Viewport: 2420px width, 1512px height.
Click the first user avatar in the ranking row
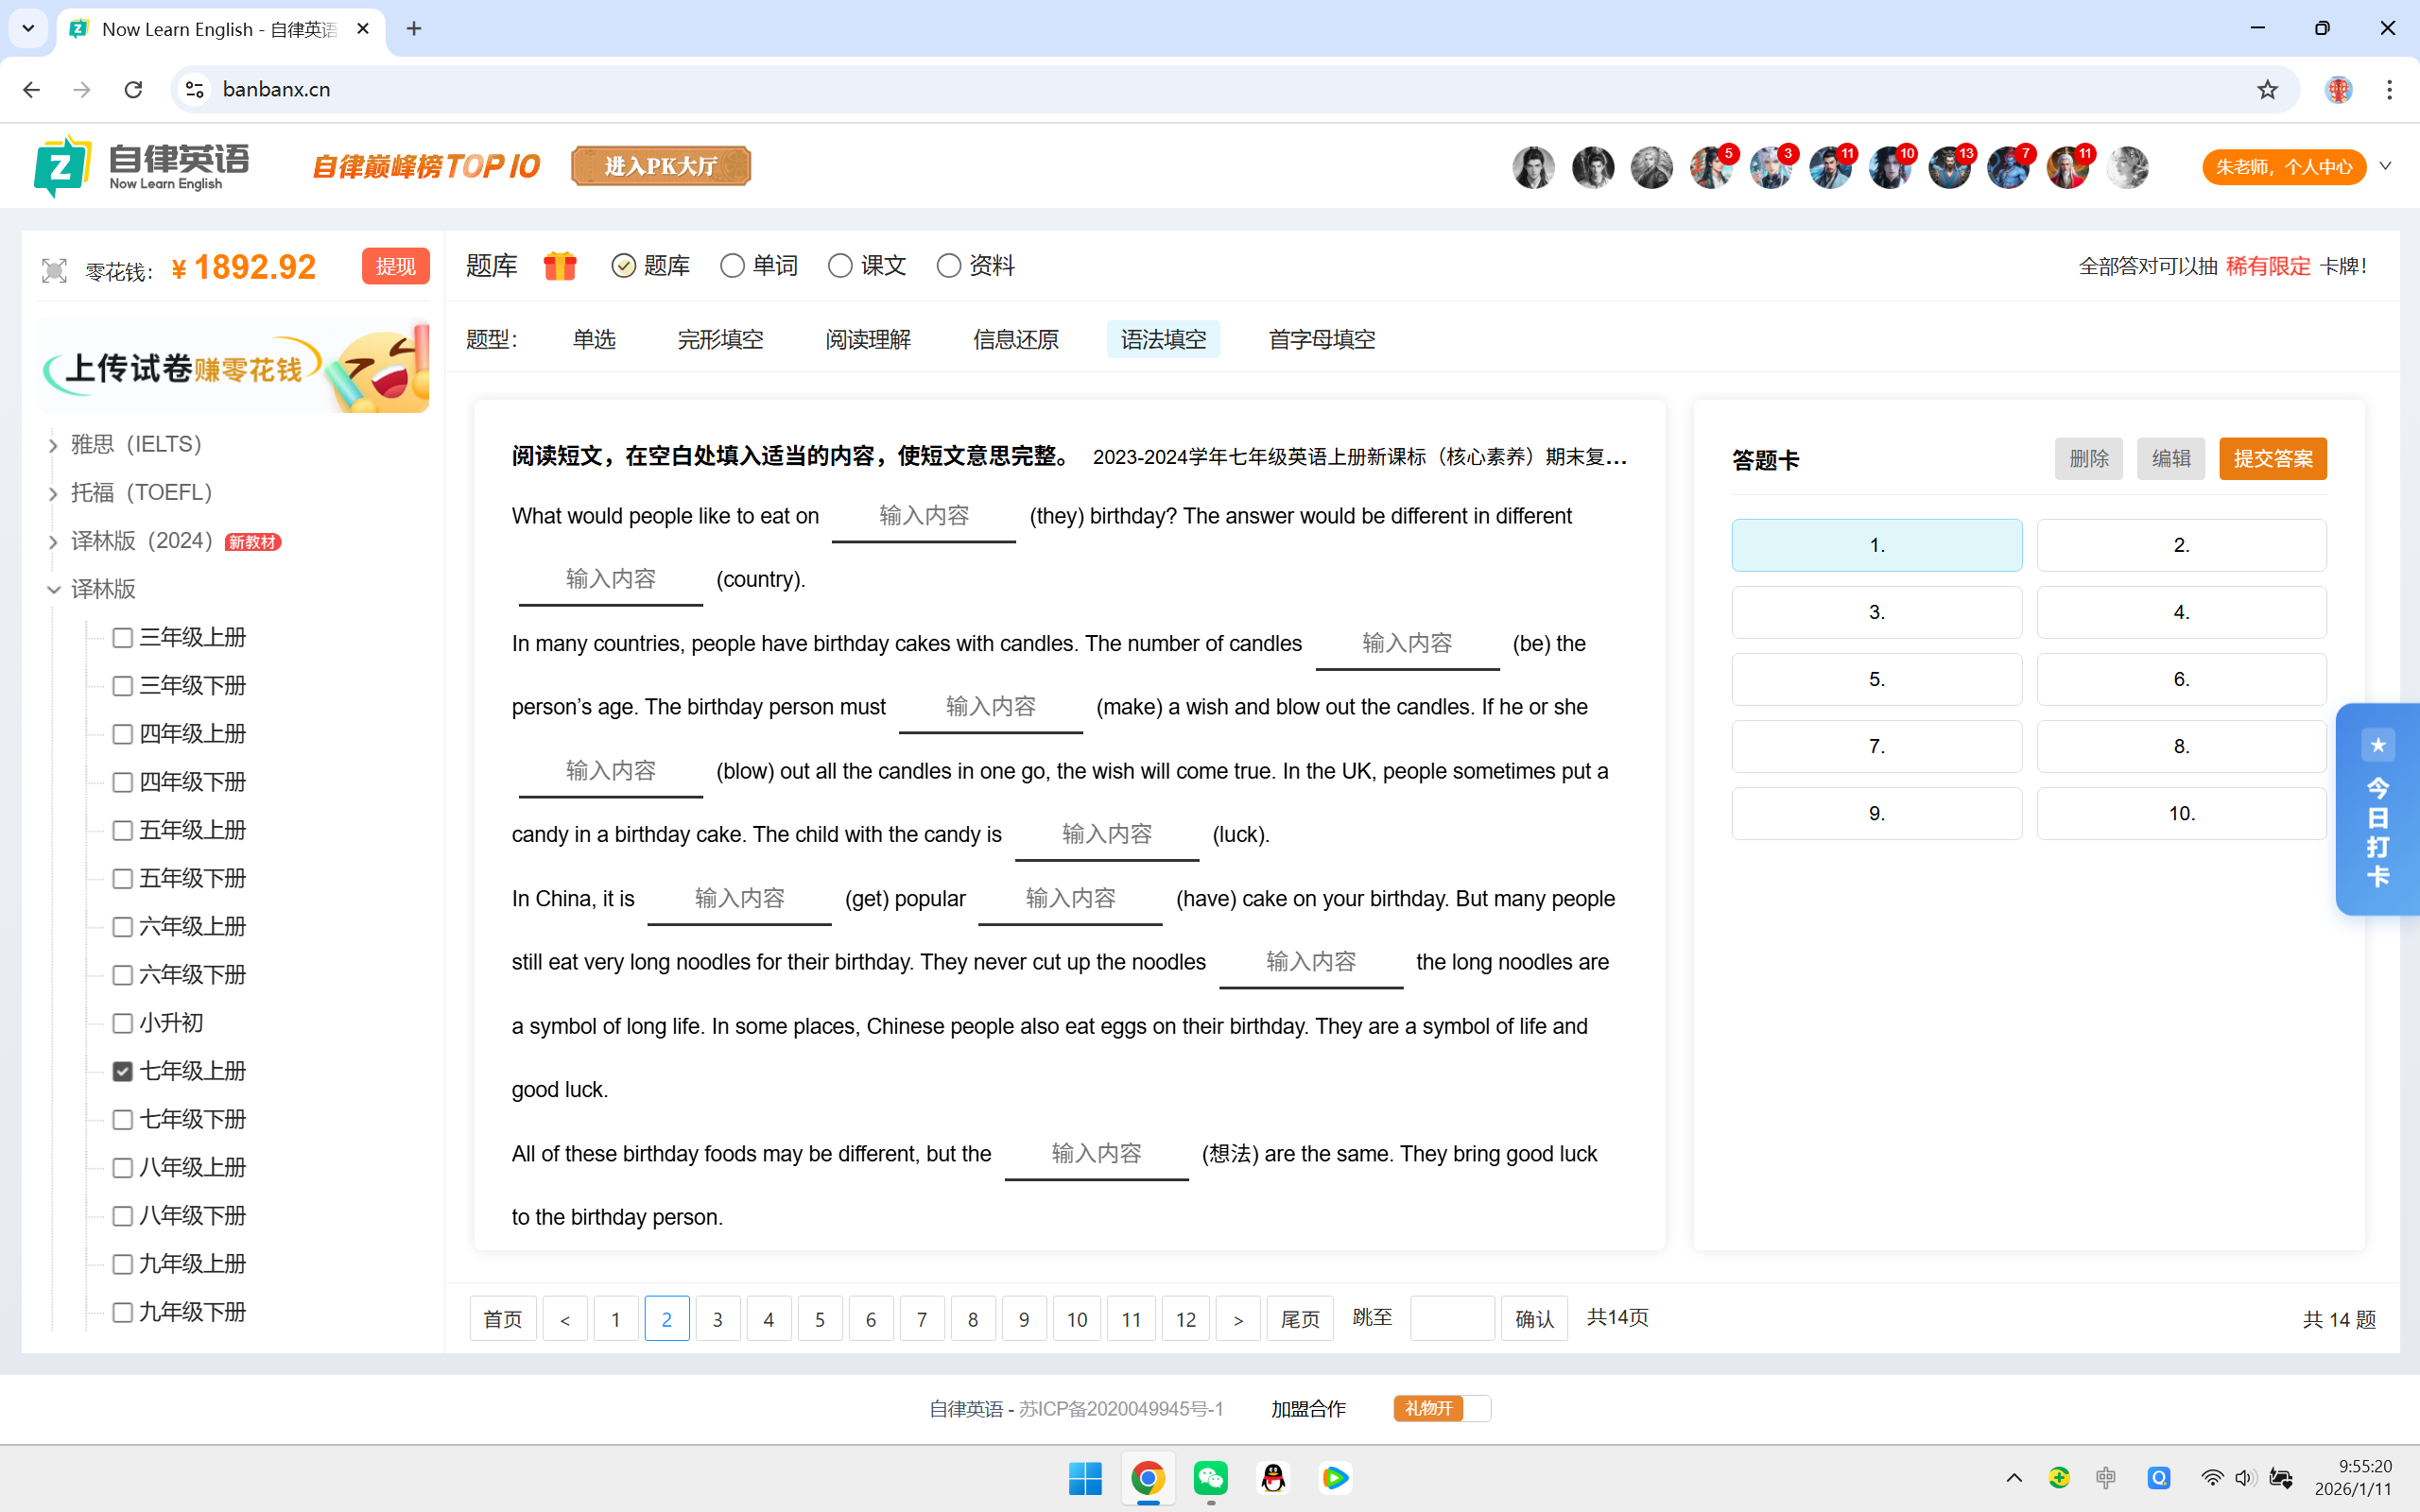coord(1533,167)
